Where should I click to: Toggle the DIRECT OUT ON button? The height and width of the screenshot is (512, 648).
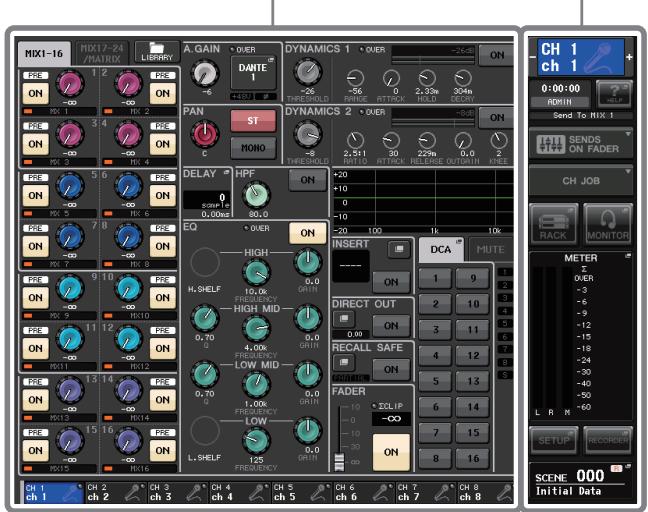point(391,326)
